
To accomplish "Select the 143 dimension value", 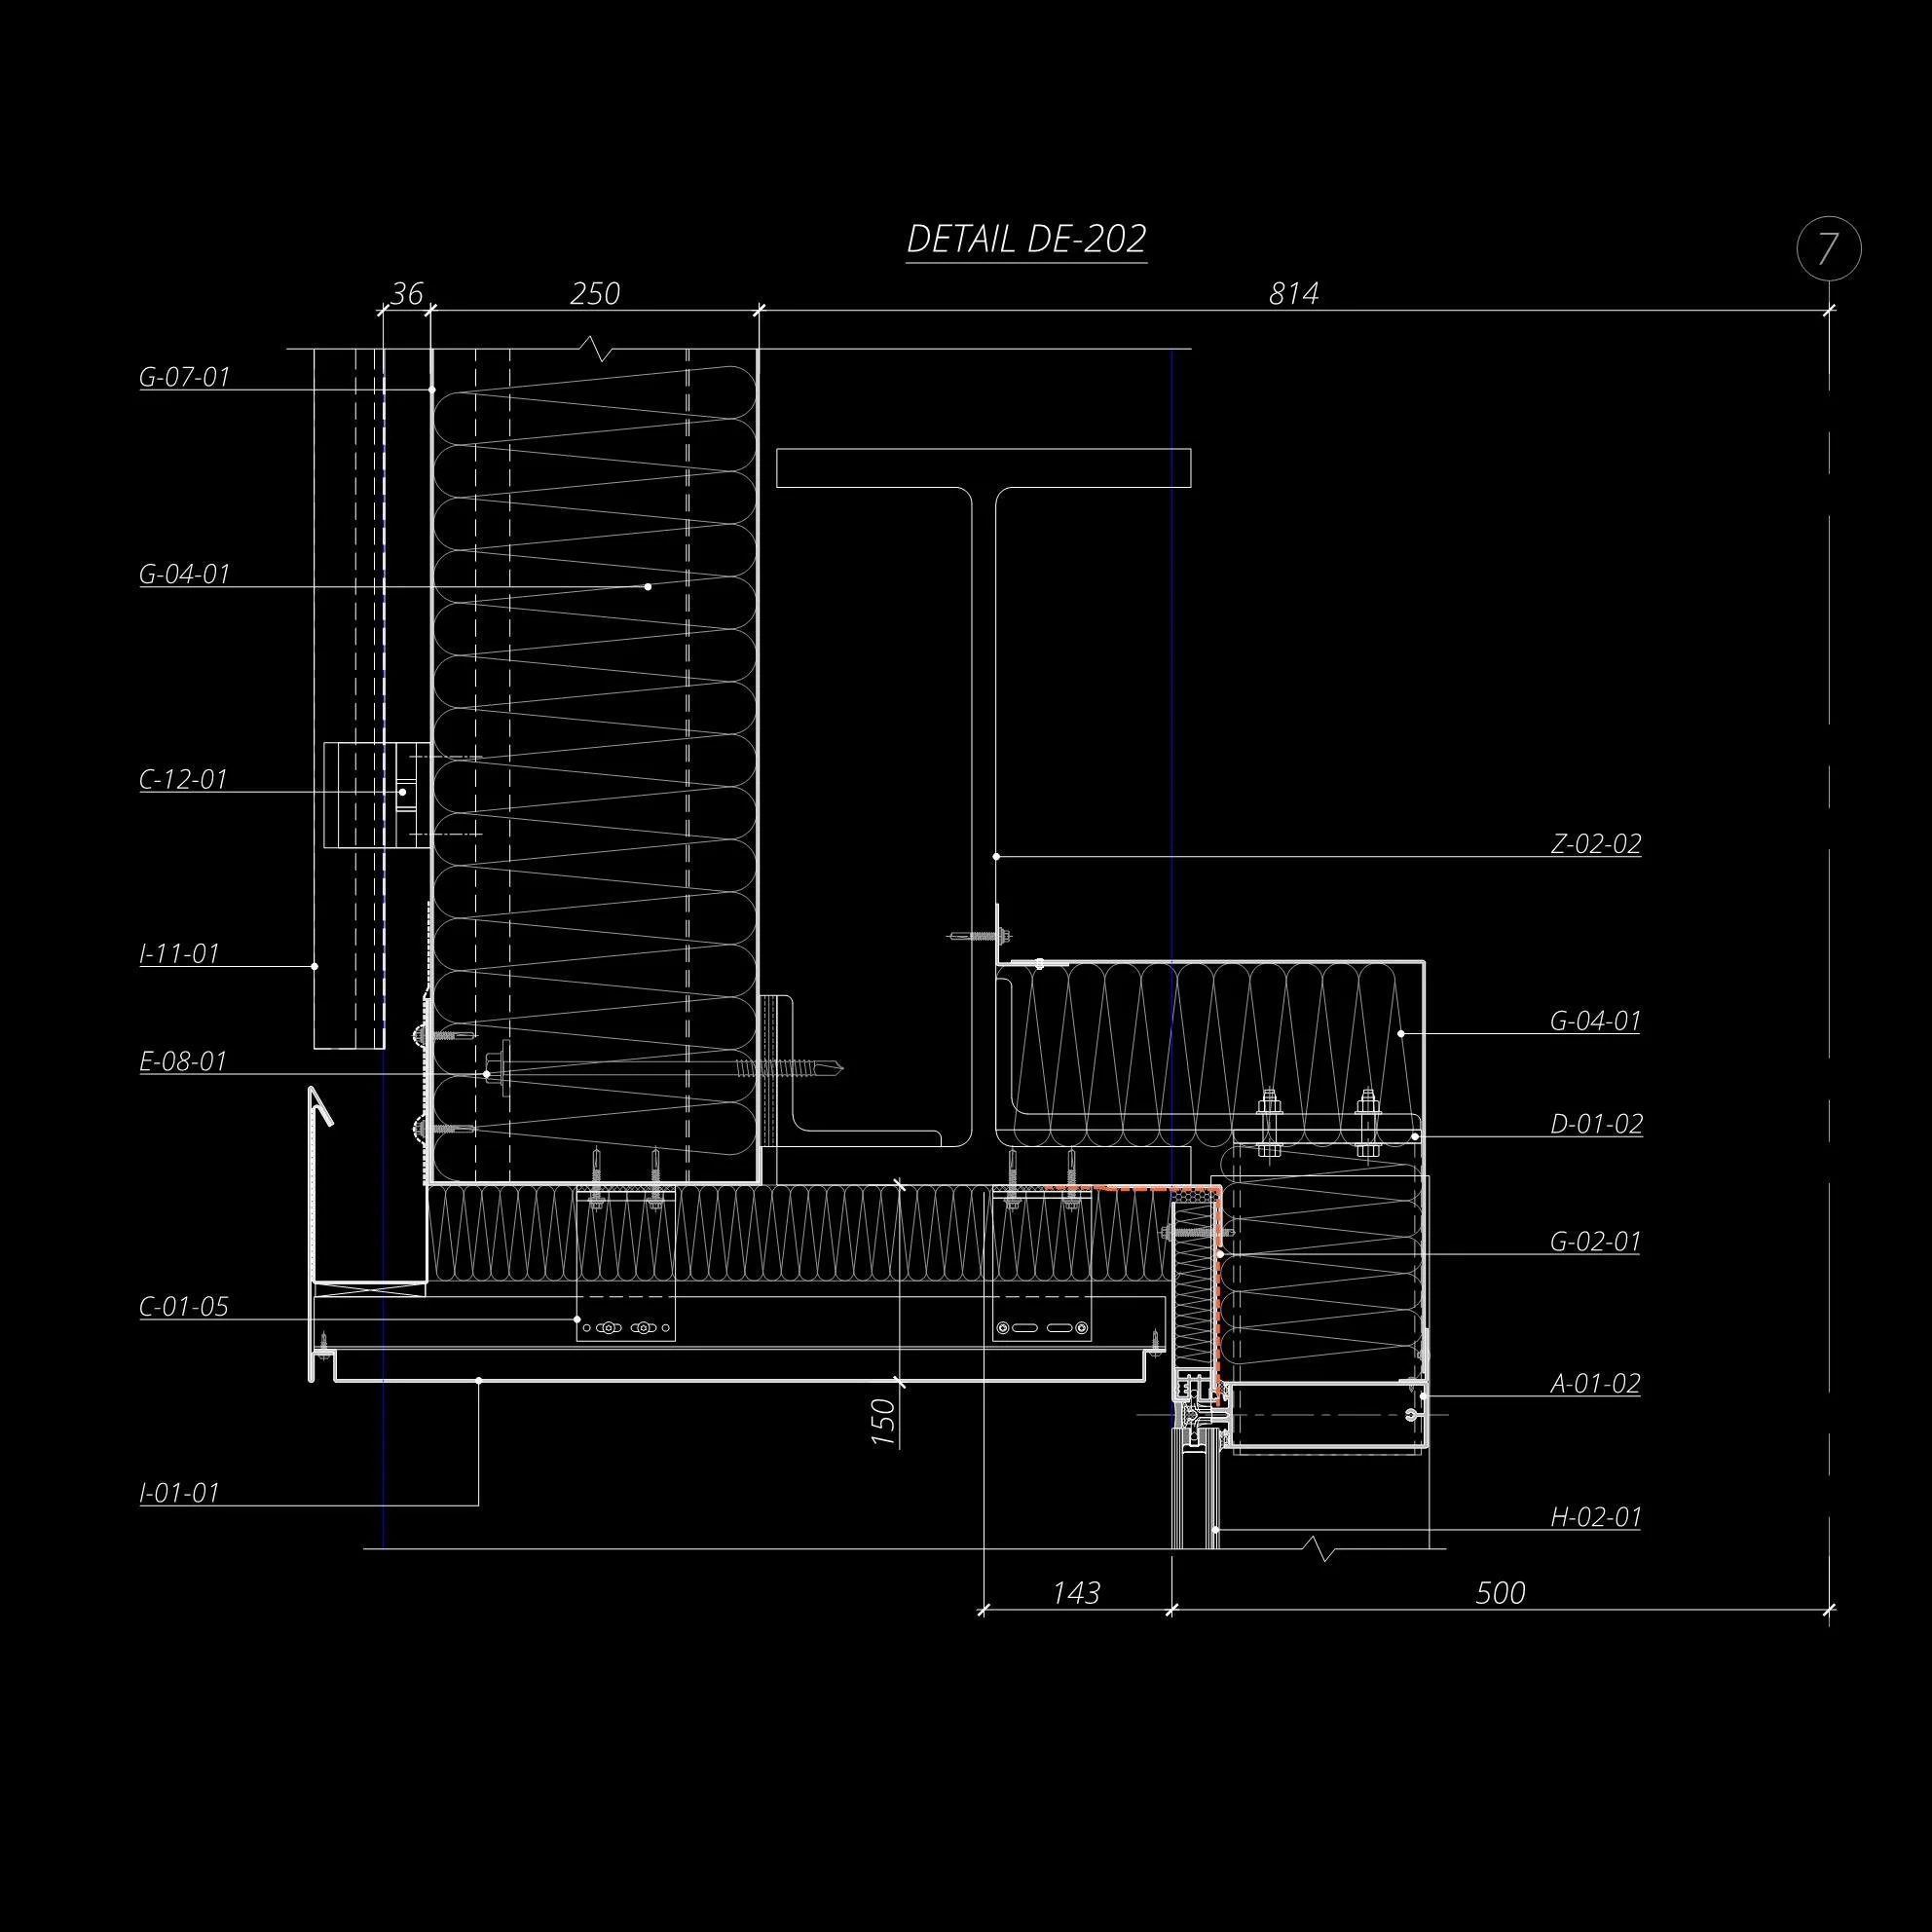I will [x=1076, y=1592].
